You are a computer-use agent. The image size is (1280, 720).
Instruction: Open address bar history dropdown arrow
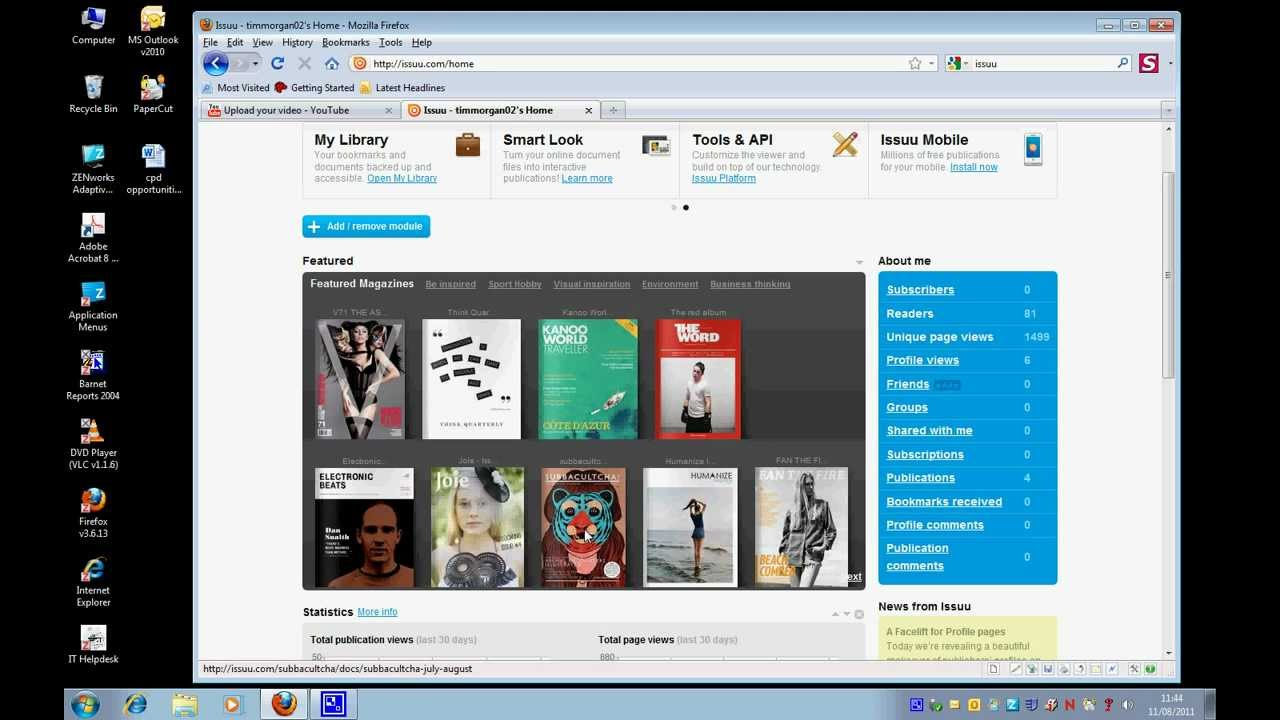[932, 63]
